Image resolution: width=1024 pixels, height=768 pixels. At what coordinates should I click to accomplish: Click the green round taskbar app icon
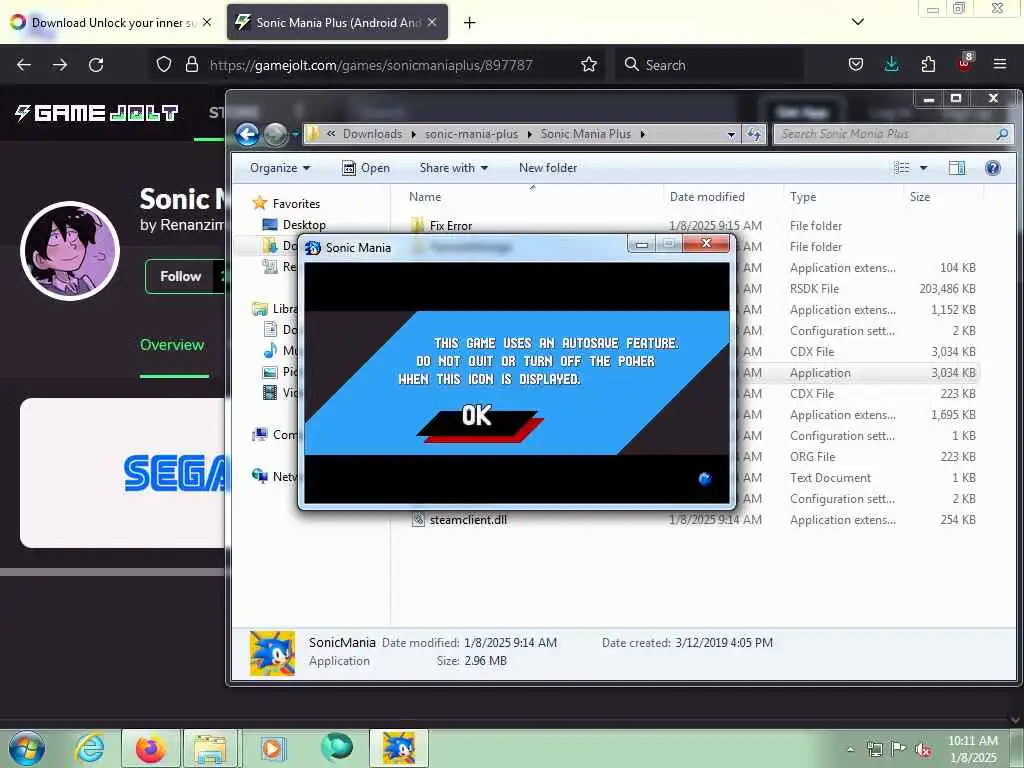pyautogui.click(x=336, y=748)
